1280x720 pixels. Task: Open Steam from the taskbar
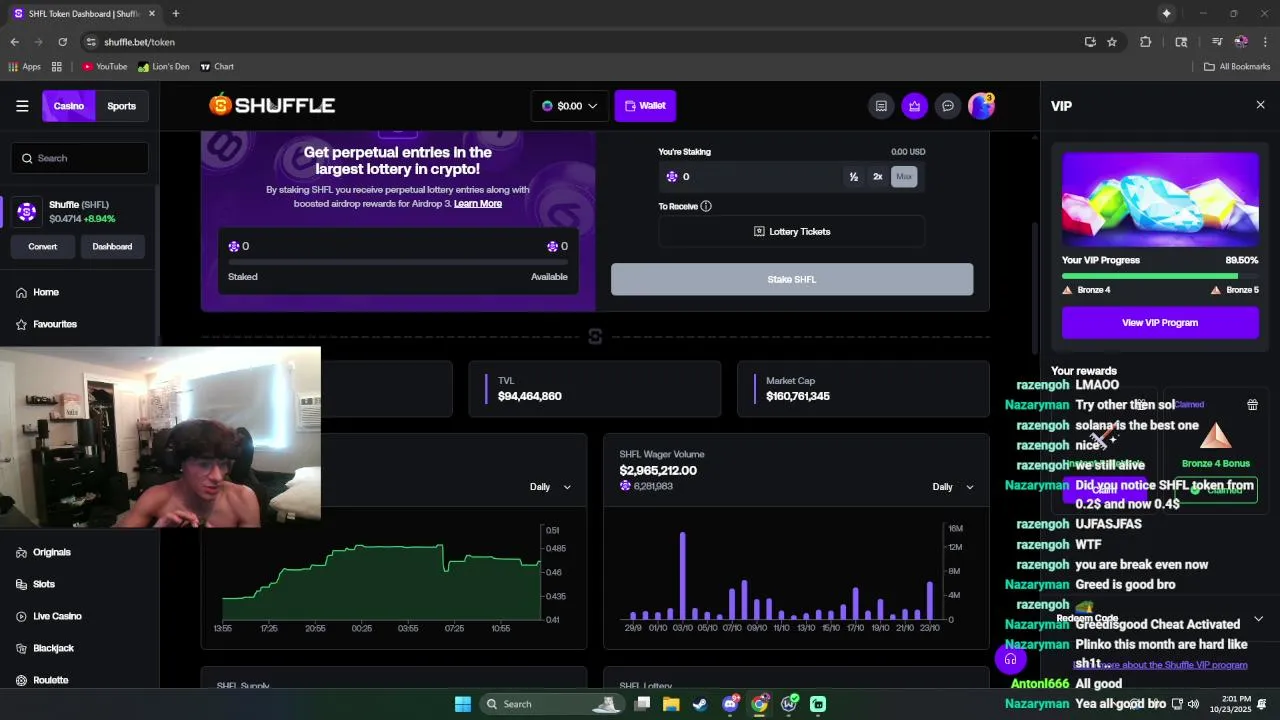700,704
